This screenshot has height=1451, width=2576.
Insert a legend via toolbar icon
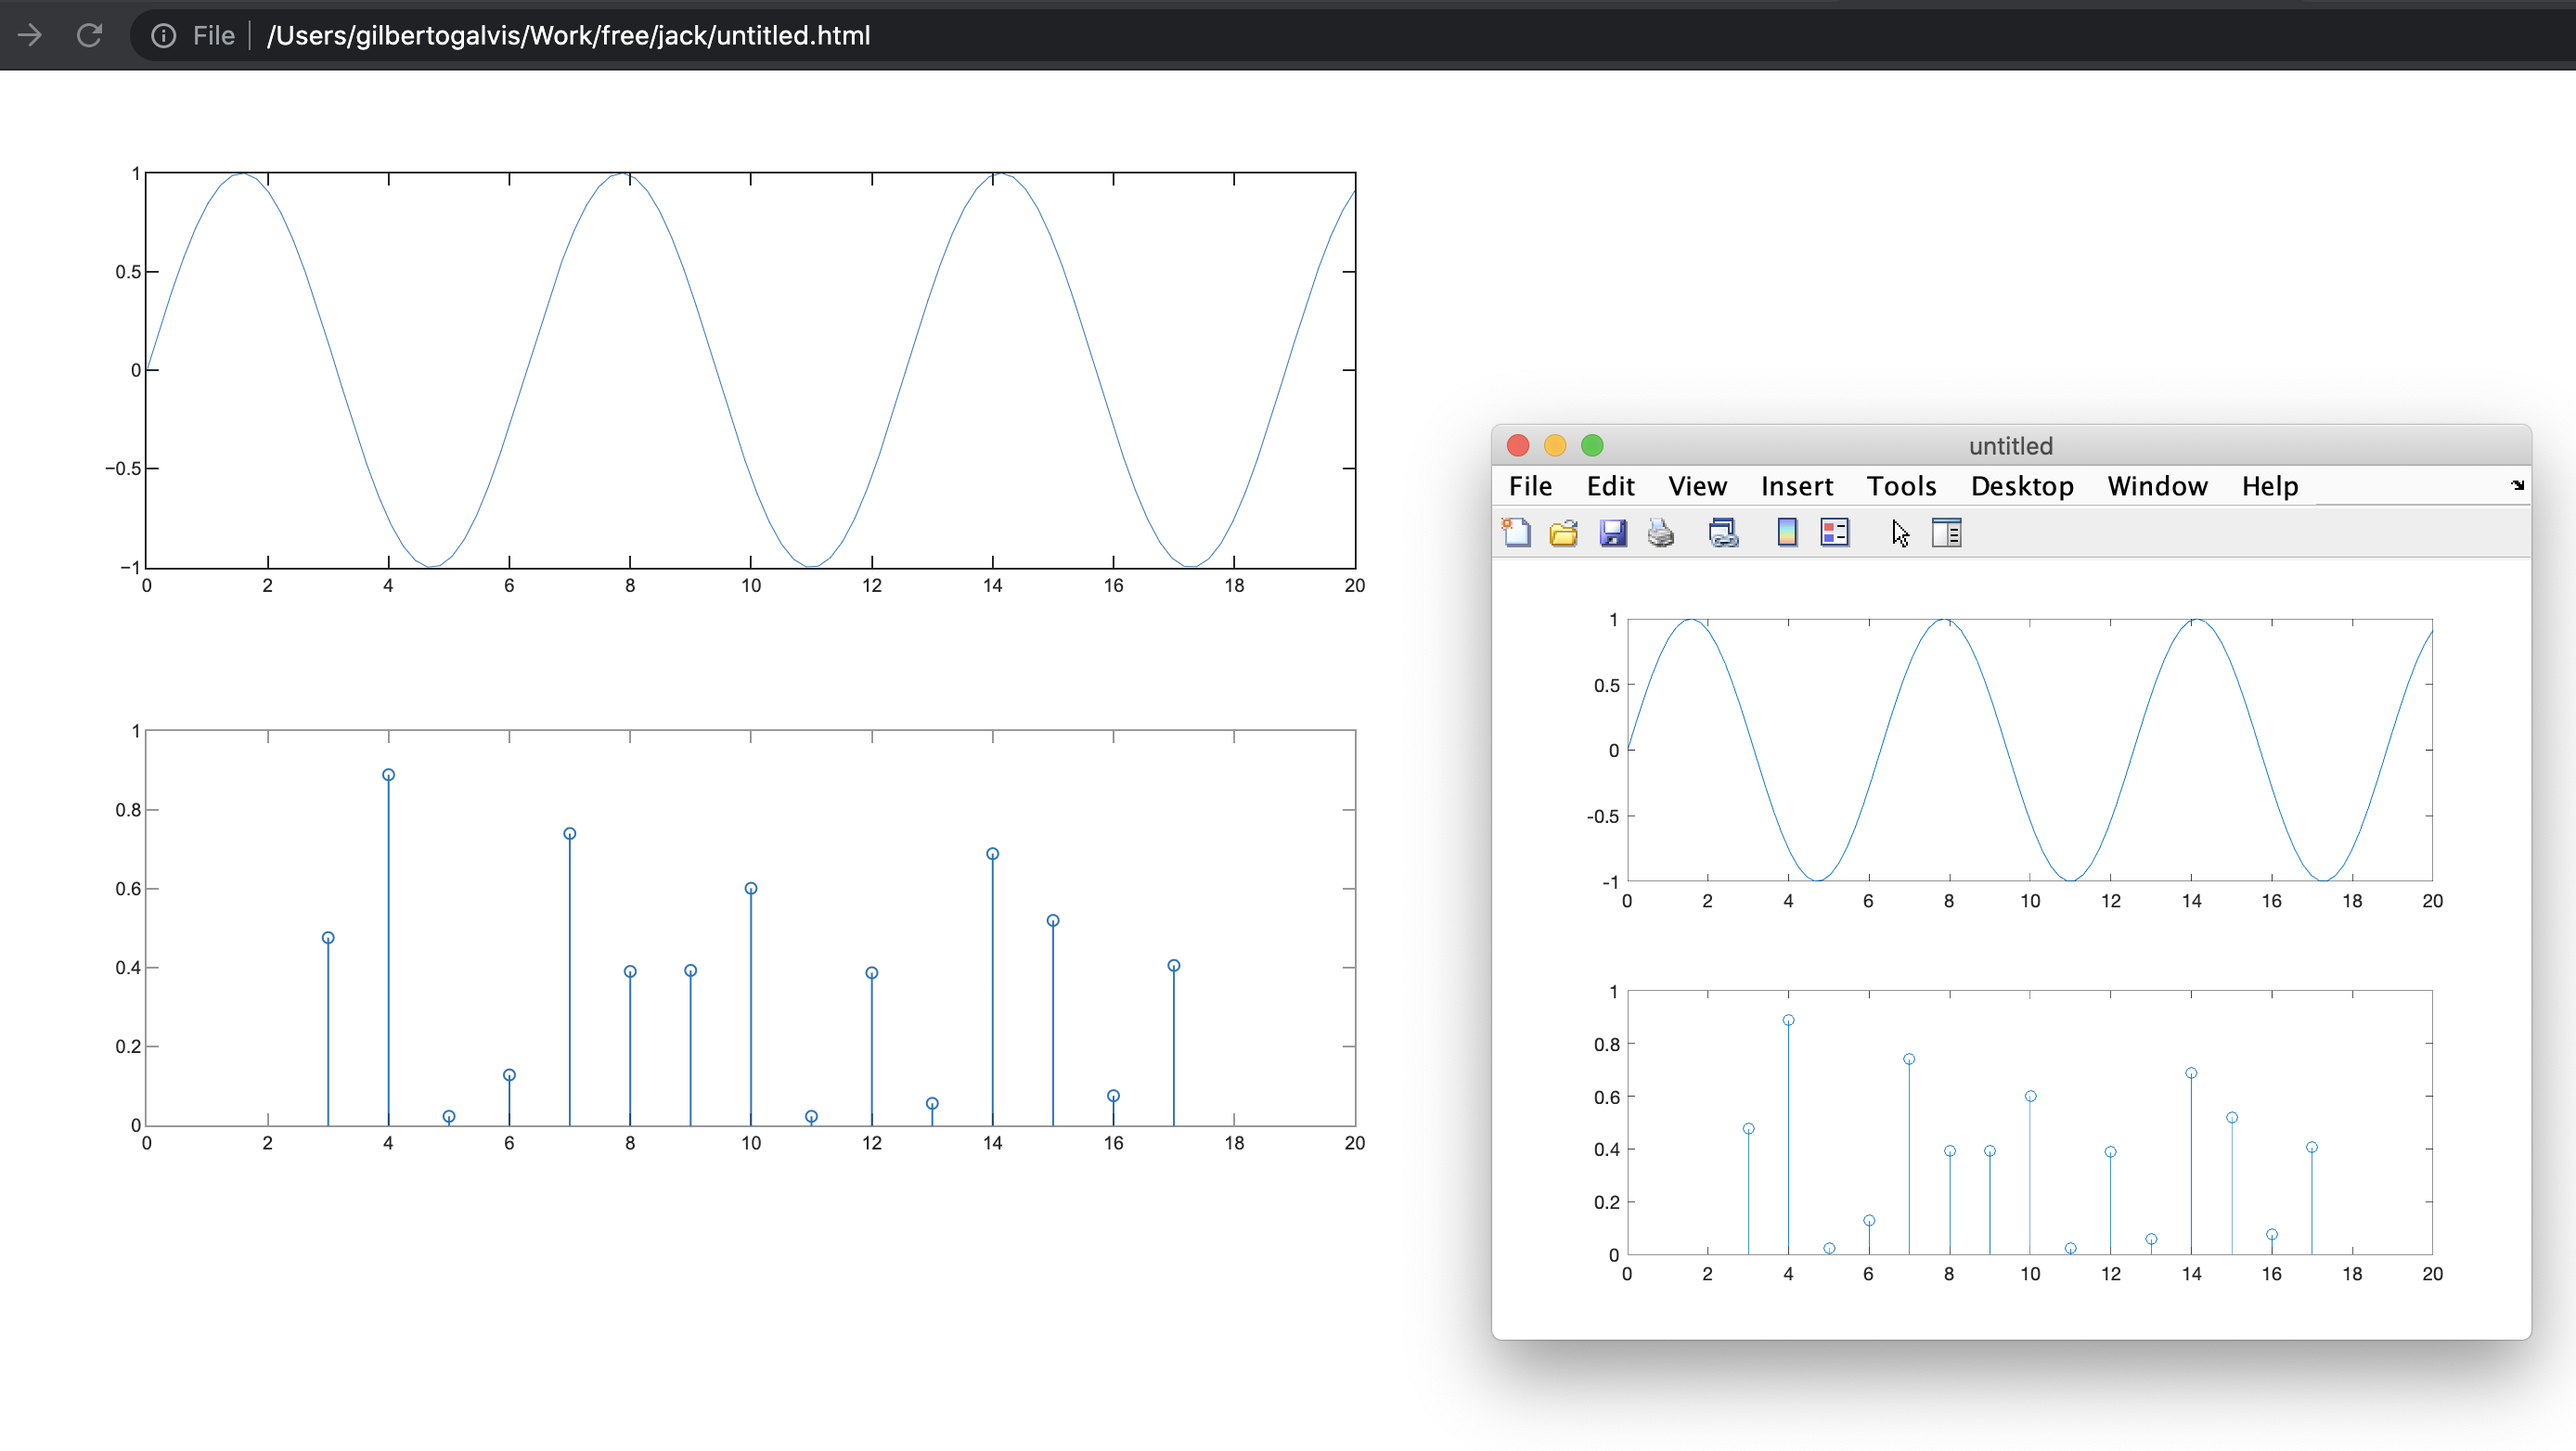1835,532
